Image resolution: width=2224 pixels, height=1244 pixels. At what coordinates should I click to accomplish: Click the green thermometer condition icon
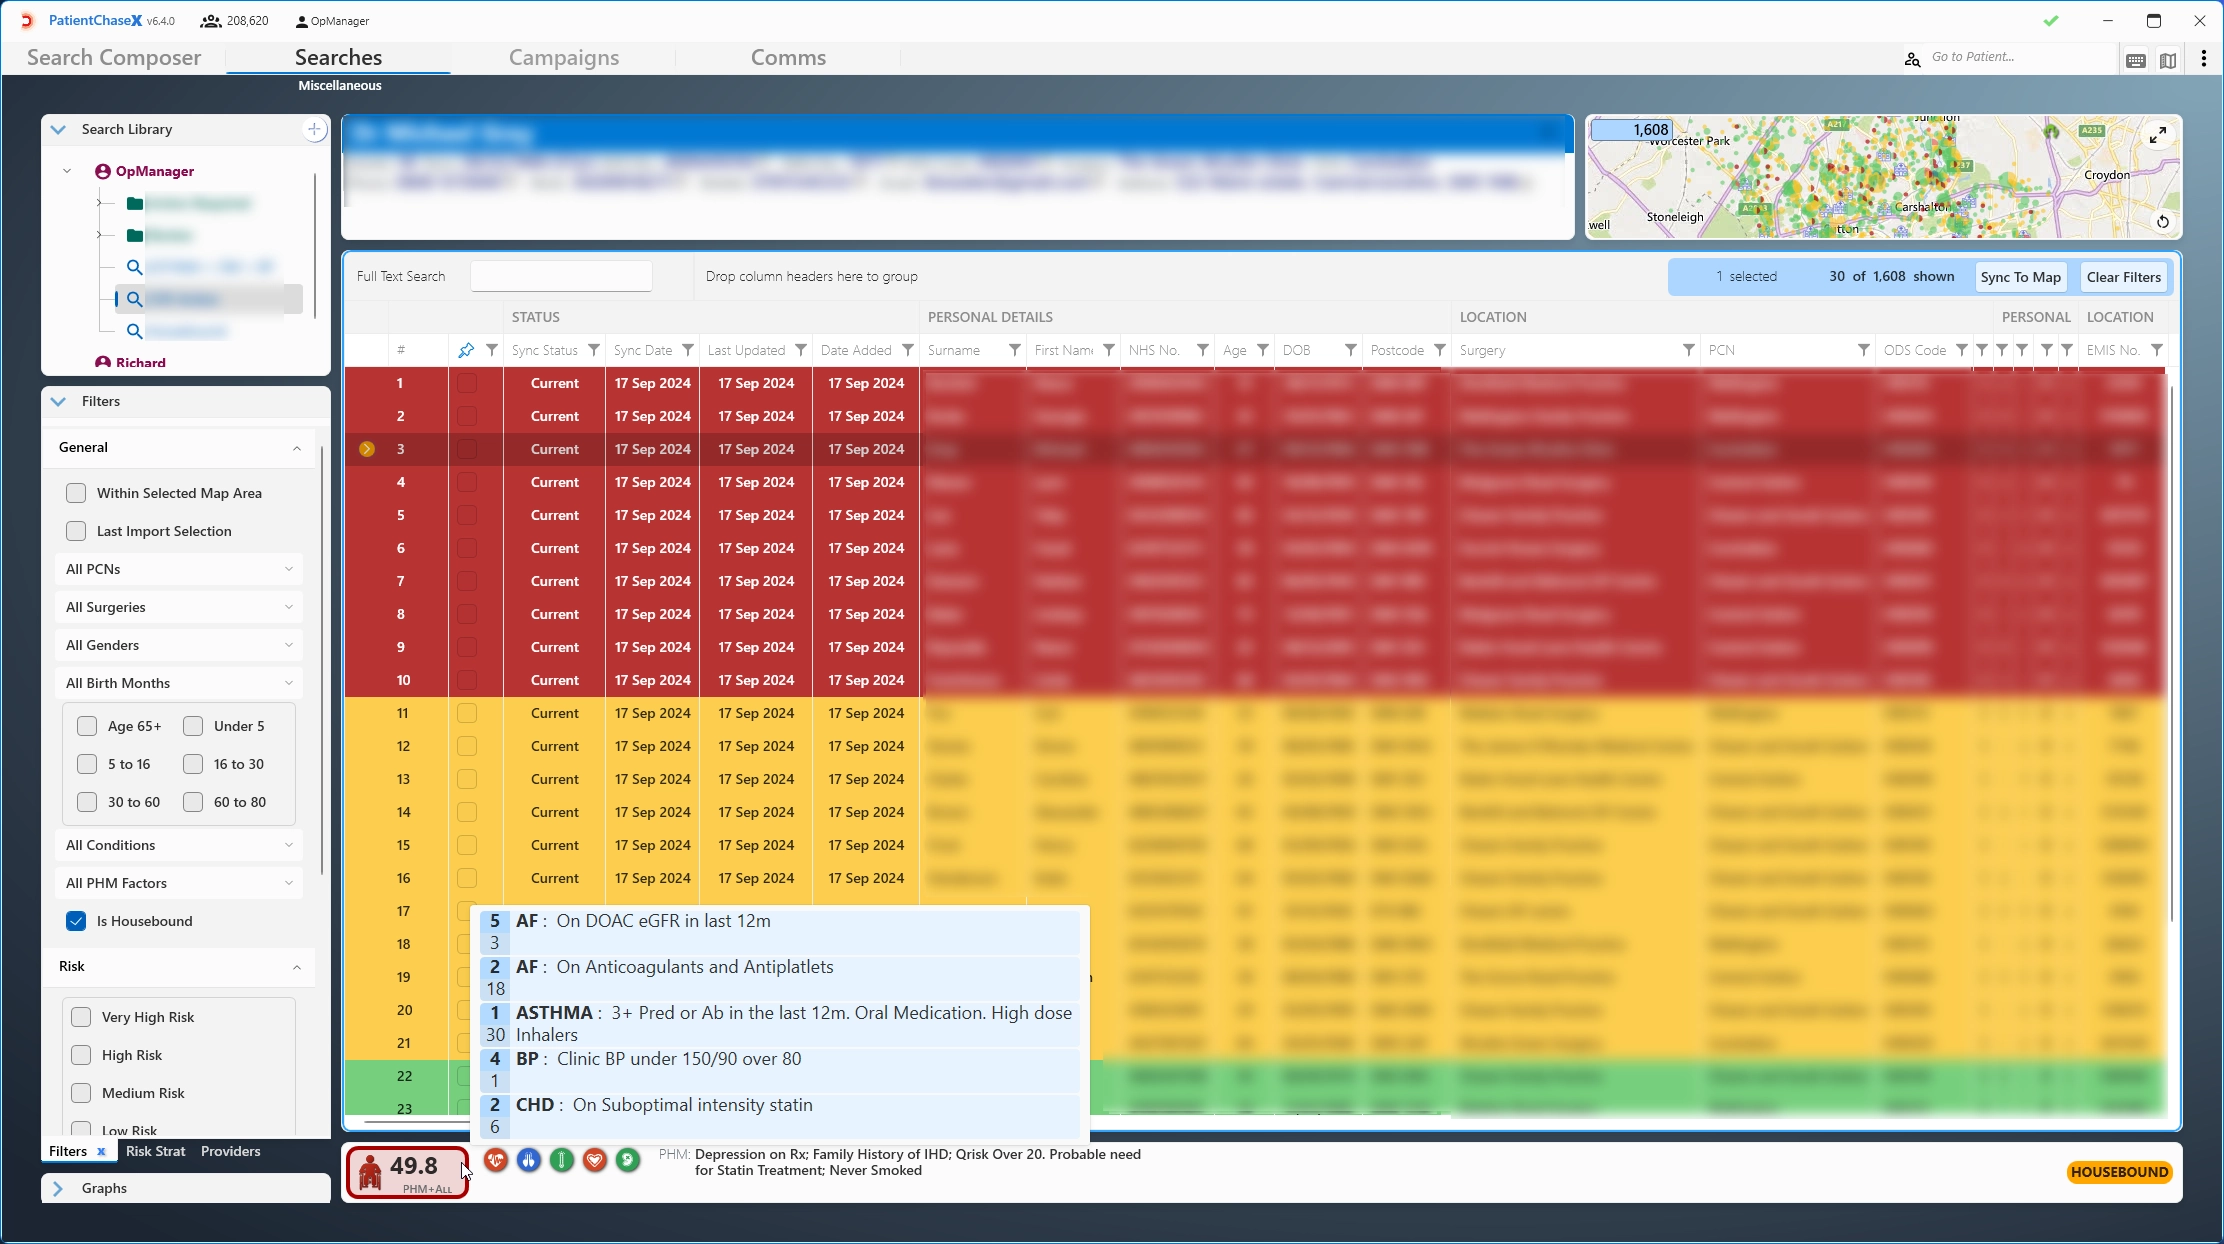[562, 1160]
